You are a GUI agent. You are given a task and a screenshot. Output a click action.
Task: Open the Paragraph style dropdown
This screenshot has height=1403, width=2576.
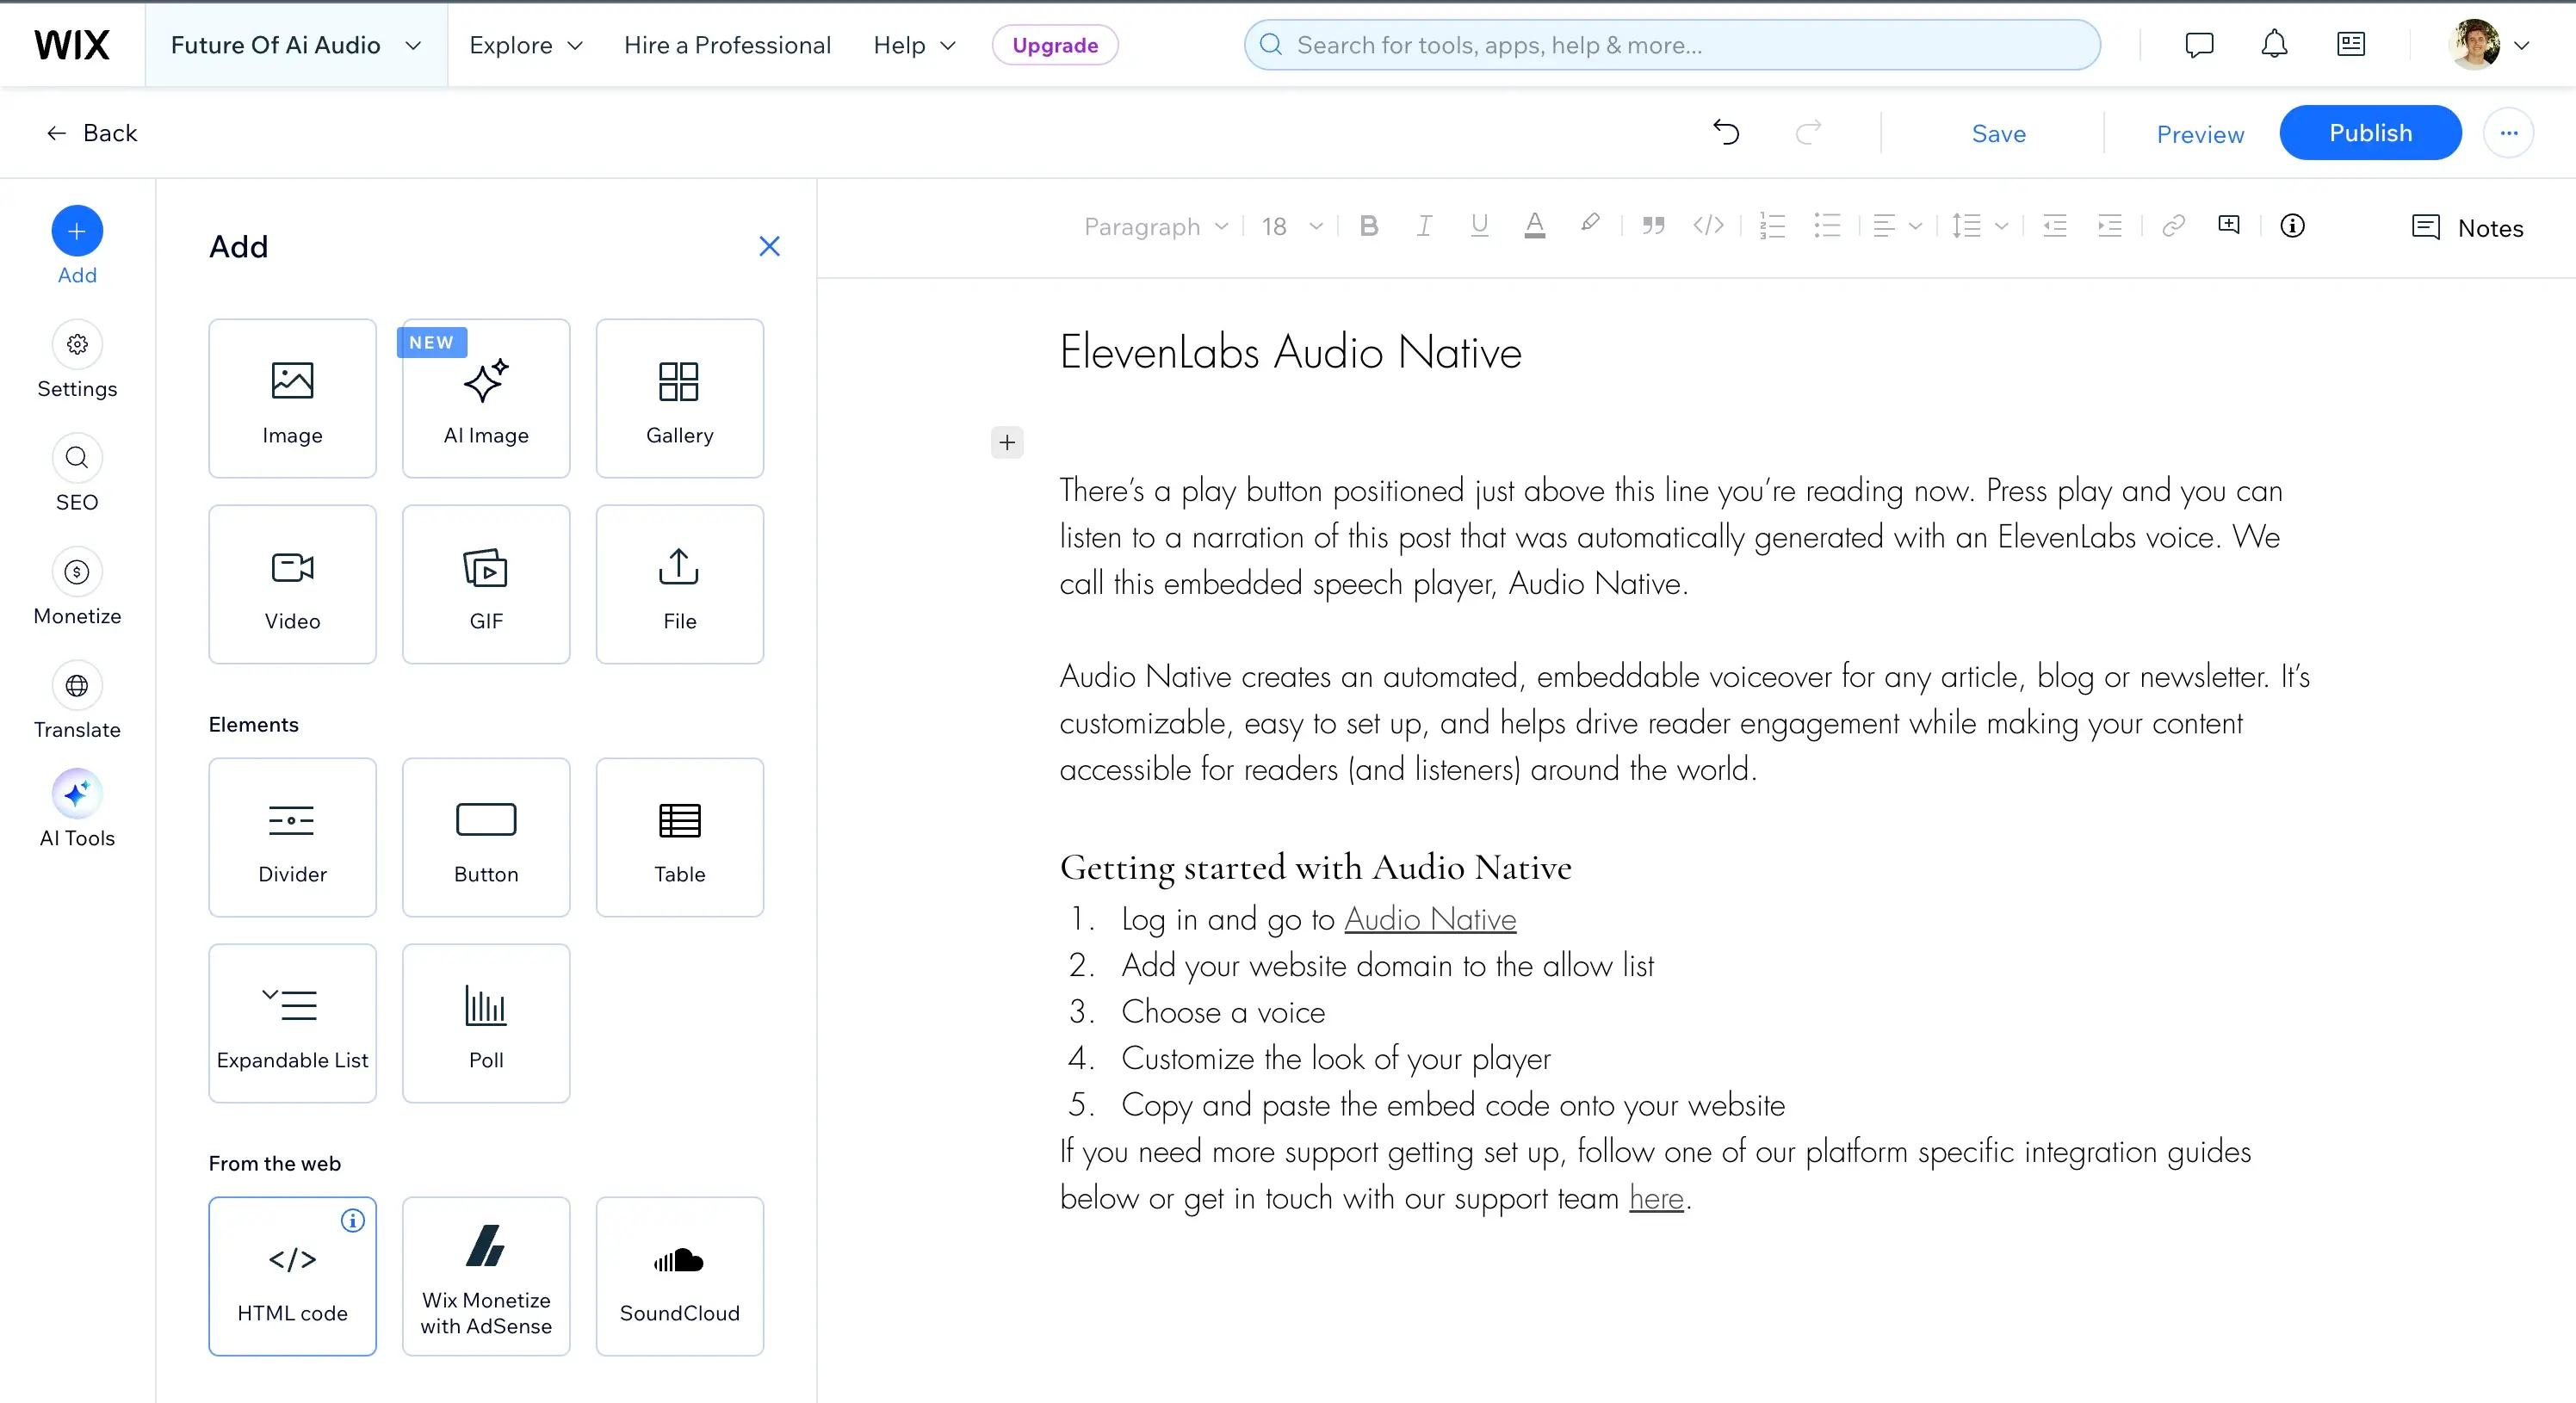(x=1155, y=226)
